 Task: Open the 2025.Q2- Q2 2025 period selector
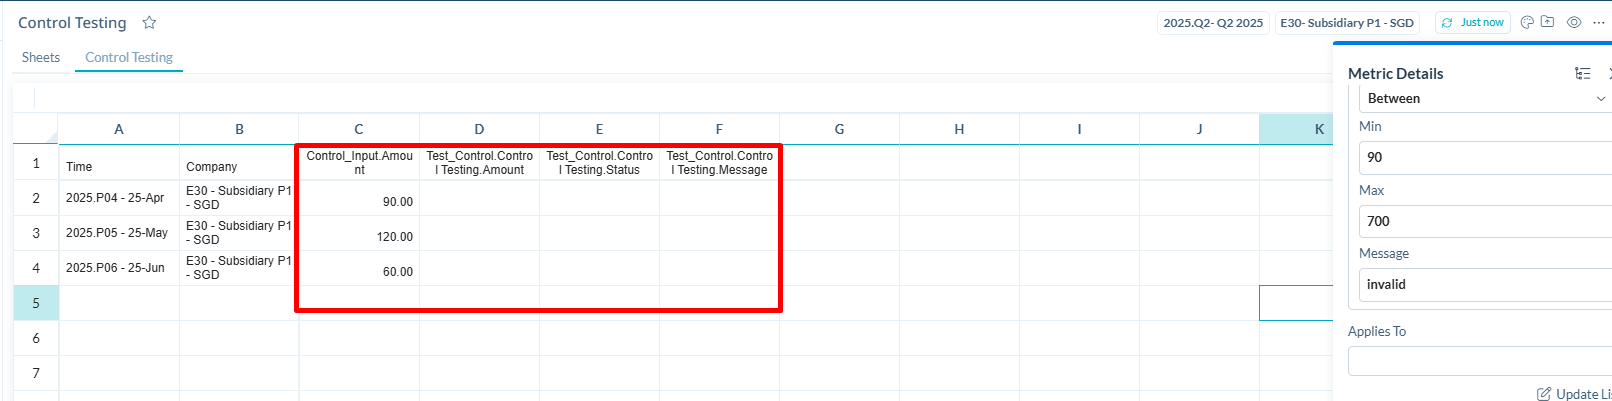point(1213,22)
